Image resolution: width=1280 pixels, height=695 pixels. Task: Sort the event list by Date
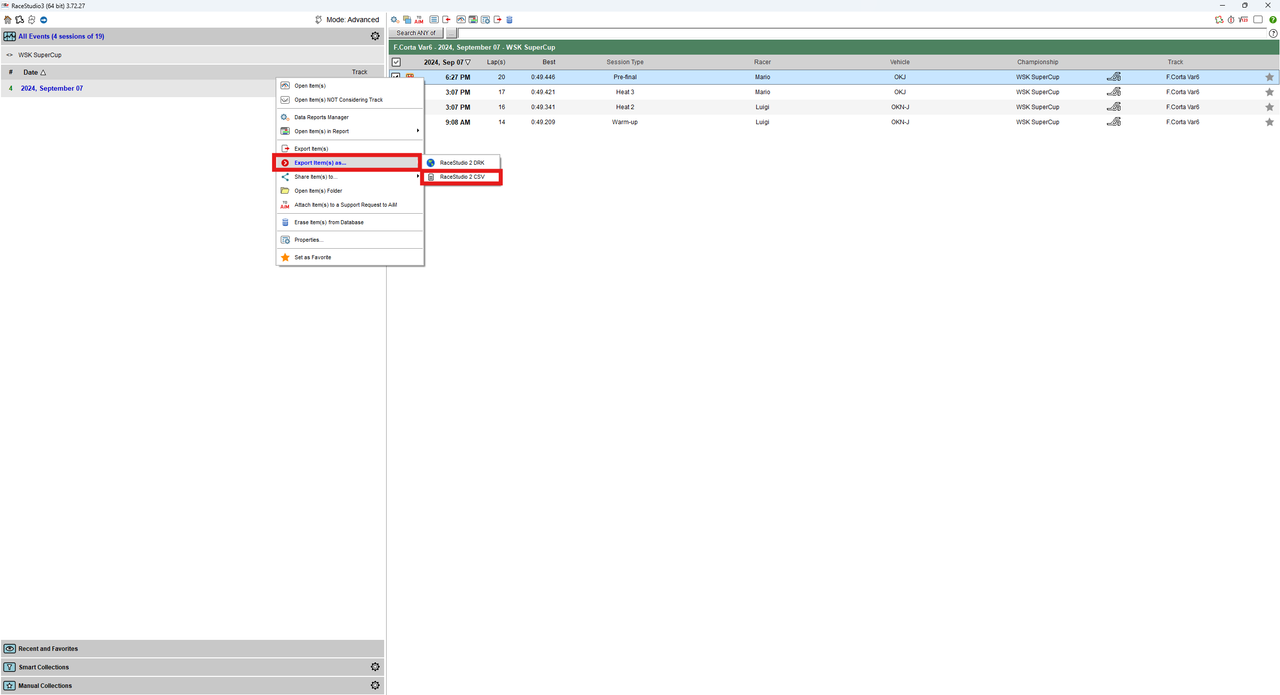(x=35, y=72)
